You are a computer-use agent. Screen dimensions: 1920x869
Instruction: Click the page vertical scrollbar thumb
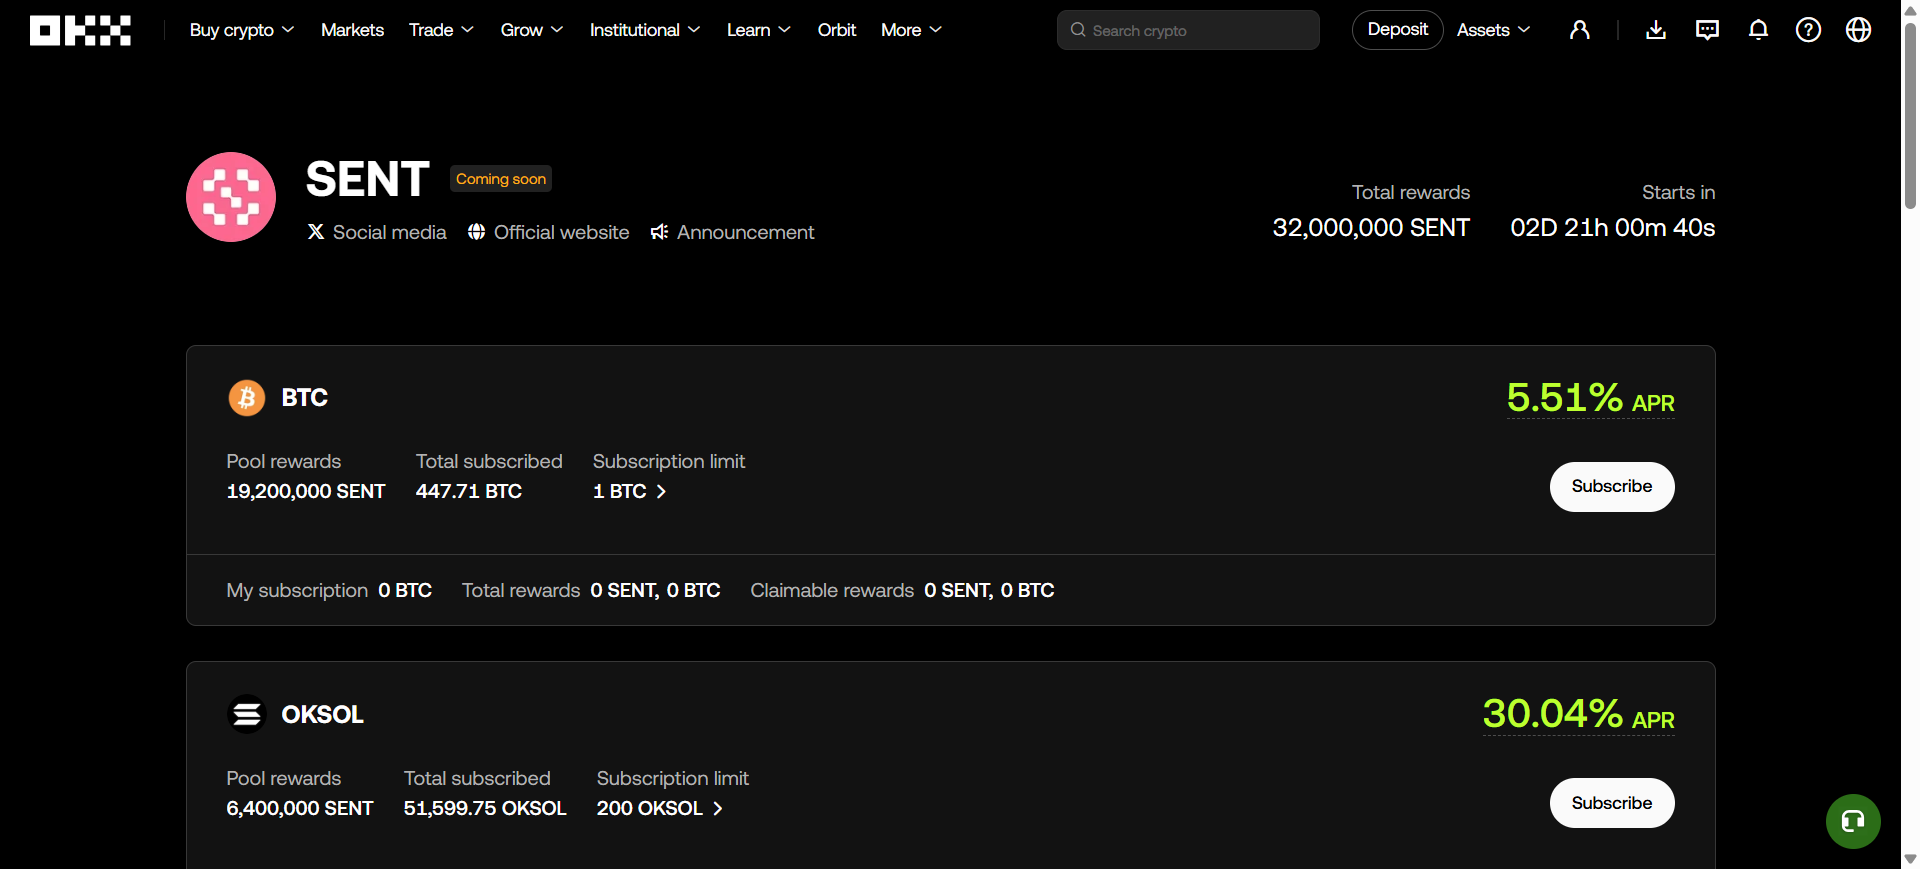point(1910,115)
